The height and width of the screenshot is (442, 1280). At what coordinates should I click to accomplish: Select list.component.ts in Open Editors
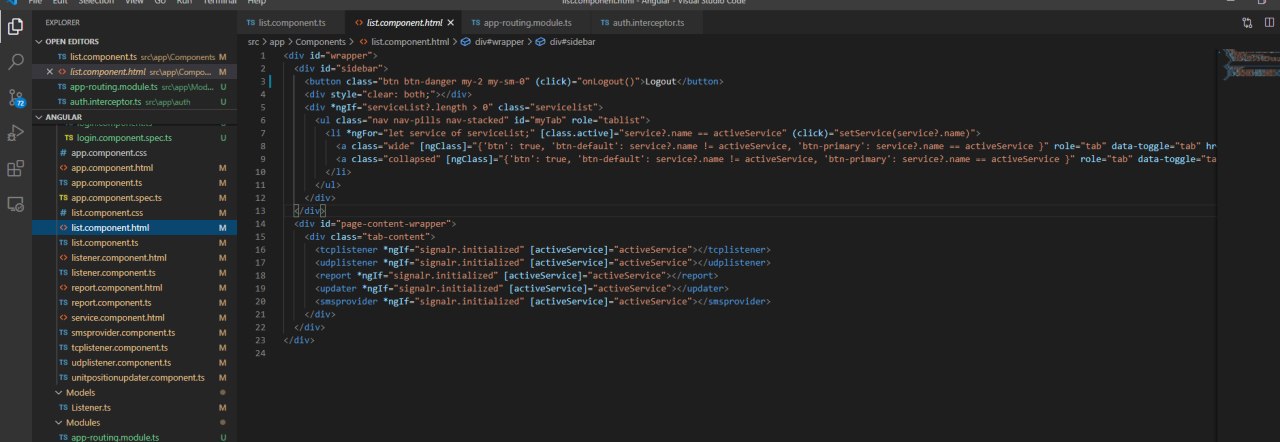(135, 57)
